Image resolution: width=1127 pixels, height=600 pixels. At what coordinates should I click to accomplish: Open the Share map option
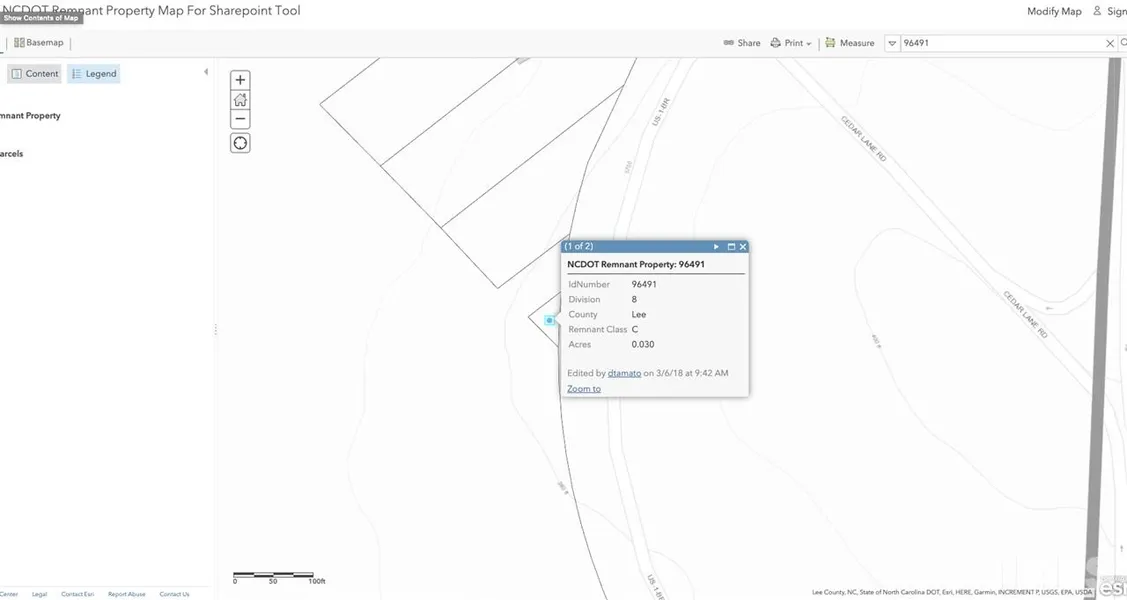pos(742,43)
